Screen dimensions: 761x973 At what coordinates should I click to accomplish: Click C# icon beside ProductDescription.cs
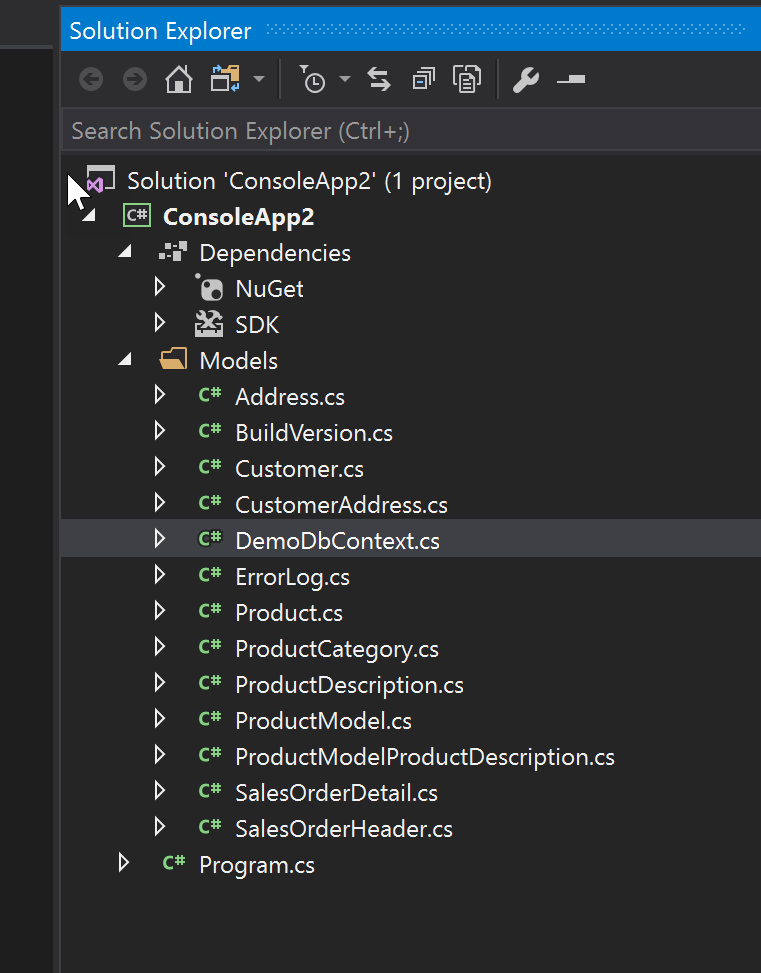tap(210, 683)
